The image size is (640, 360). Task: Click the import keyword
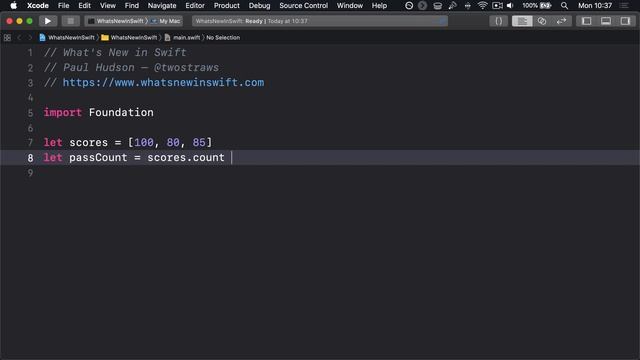(62, 112)
